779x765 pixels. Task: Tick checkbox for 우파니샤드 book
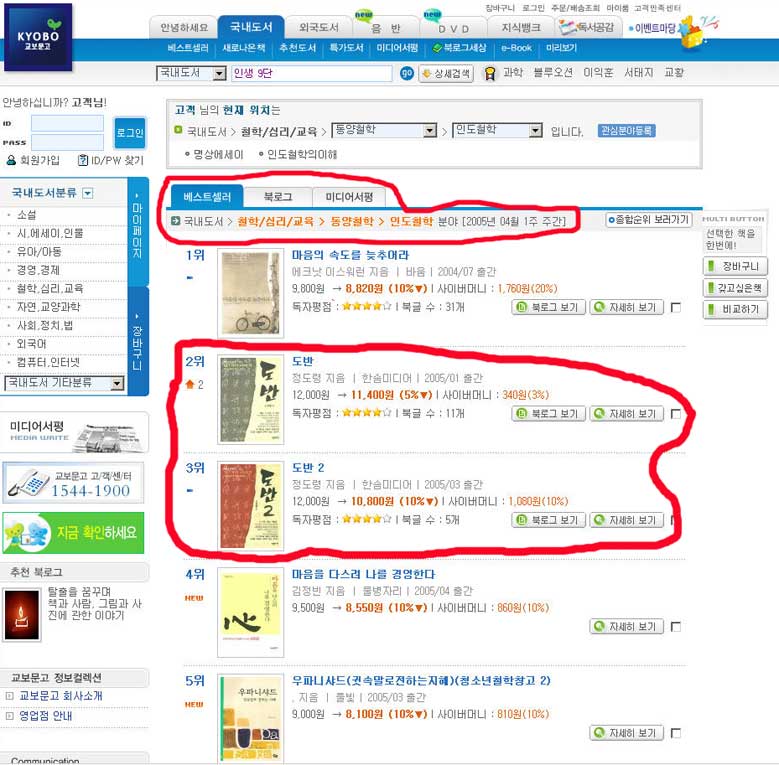[x=676, y=733]
